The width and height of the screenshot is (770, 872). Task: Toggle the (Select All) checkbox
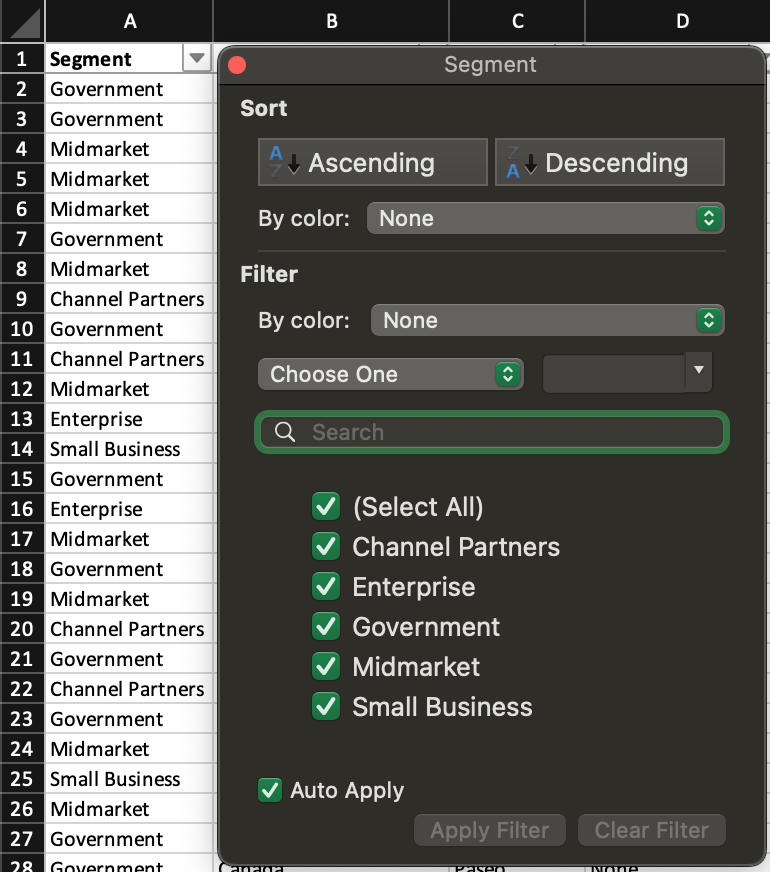tap(326, 507)
